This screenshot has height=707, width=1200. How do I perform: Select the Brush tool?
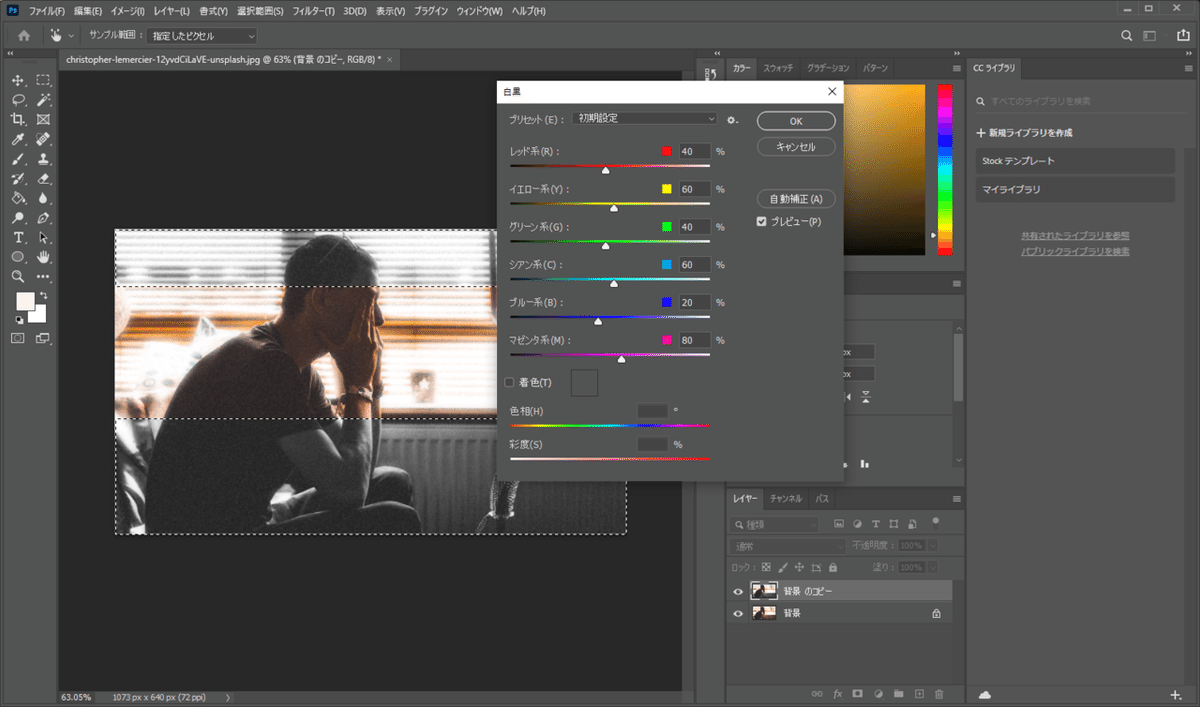pos(18,159)
